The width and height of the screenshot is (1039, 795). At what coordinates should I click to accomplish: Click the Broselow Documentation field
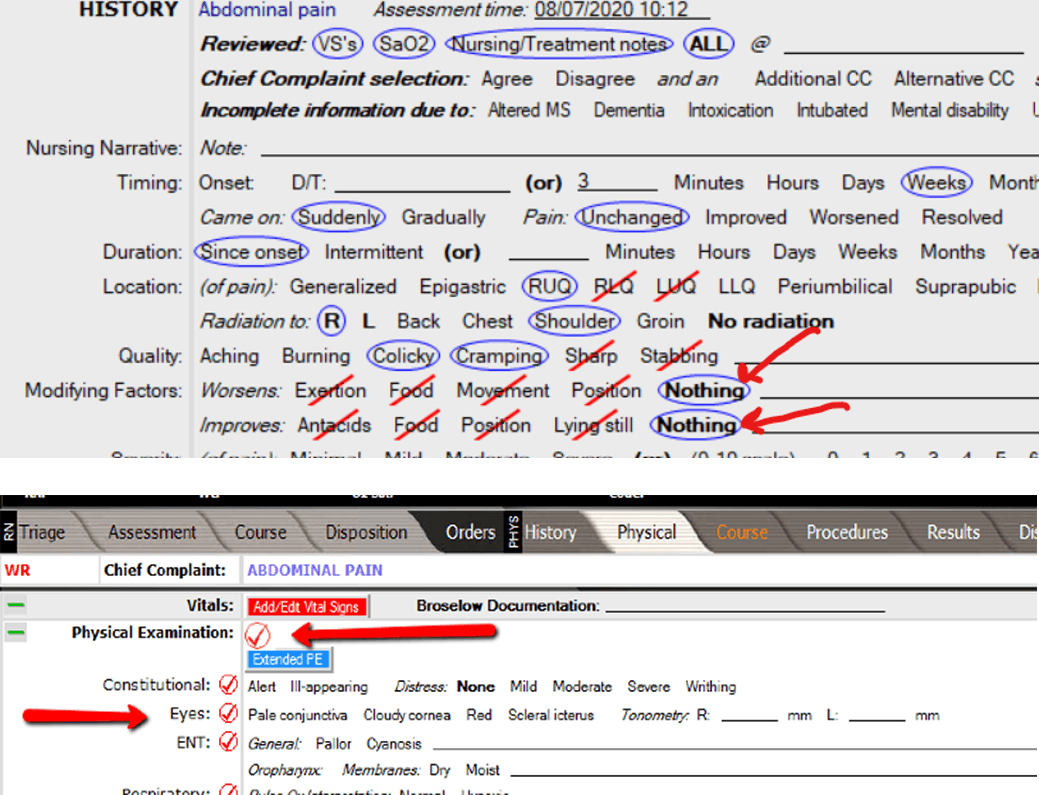coord(745,606)
